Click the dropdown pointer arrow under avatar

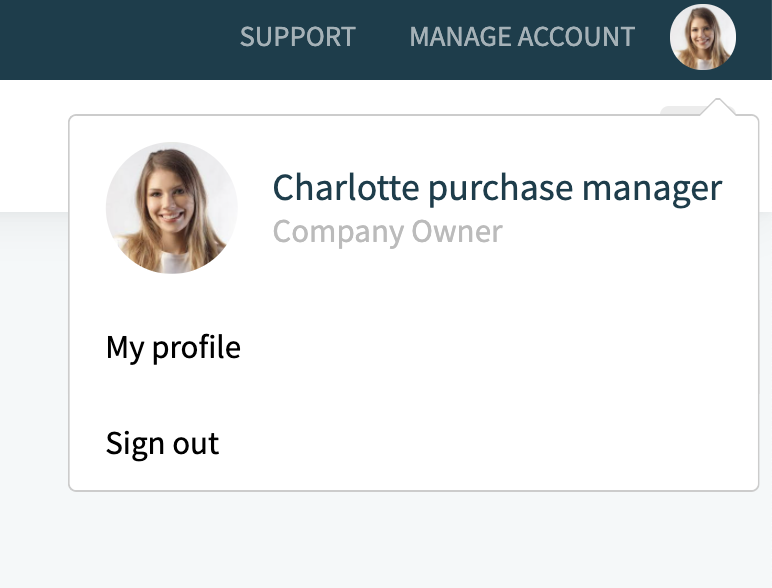[x=718, y=107]
